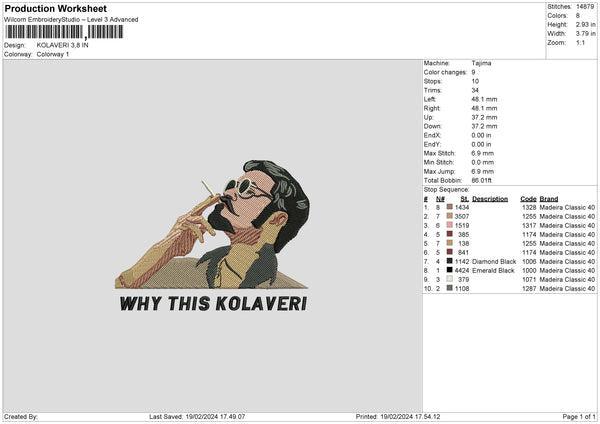Click the brown color swatch in stop row 1

click(x=450, y=207)
